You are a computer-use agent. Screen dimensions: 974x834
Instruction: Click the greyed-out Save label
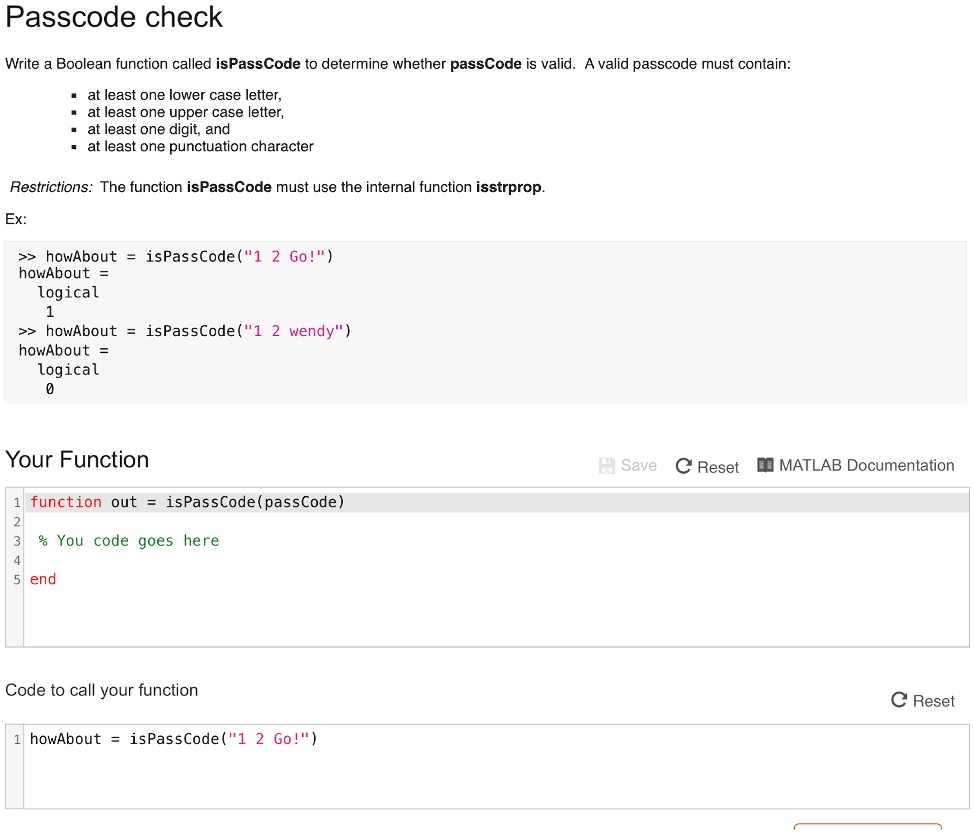coord(637,465)
